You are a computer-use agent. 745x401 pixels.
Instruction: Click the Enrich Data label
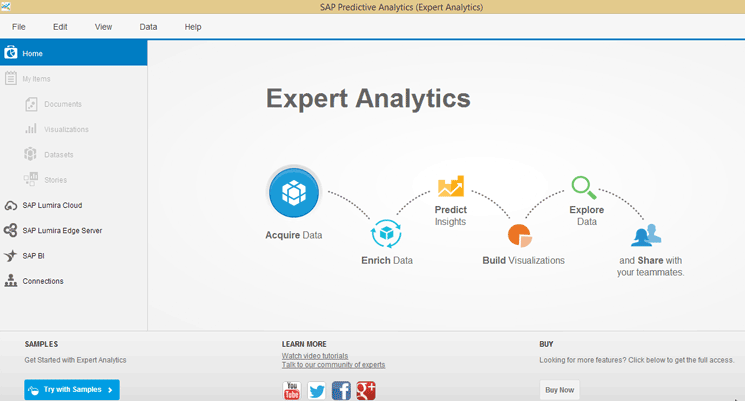[x=387, y=260]
